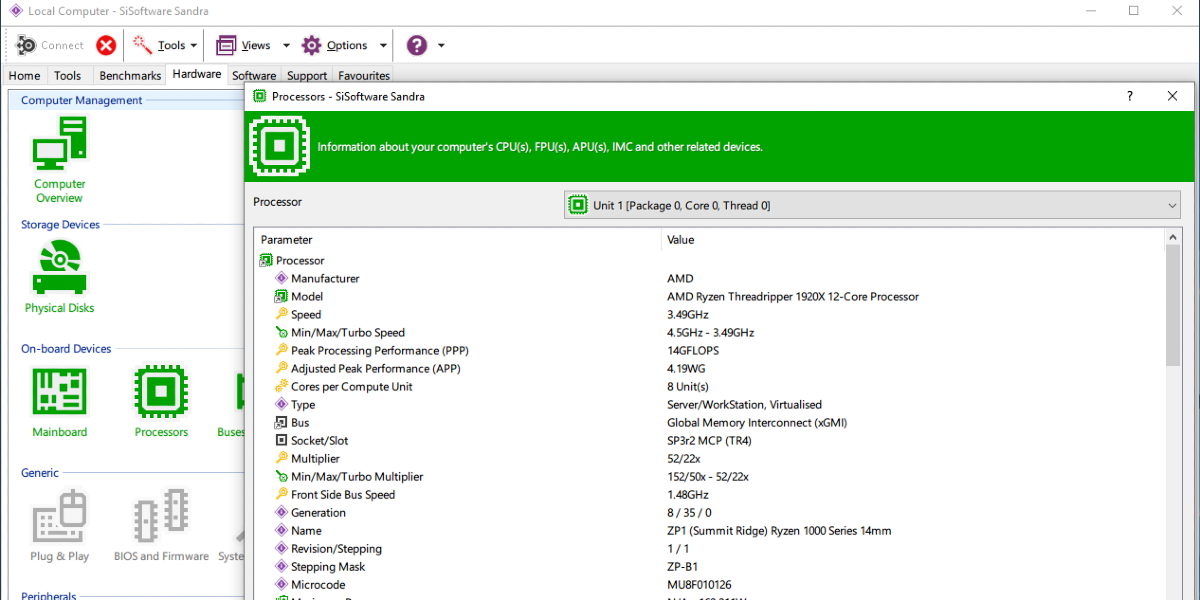Open the Processor unit selection dropdown
This screenshot has height=600, width=1200.
click(873, 205)
